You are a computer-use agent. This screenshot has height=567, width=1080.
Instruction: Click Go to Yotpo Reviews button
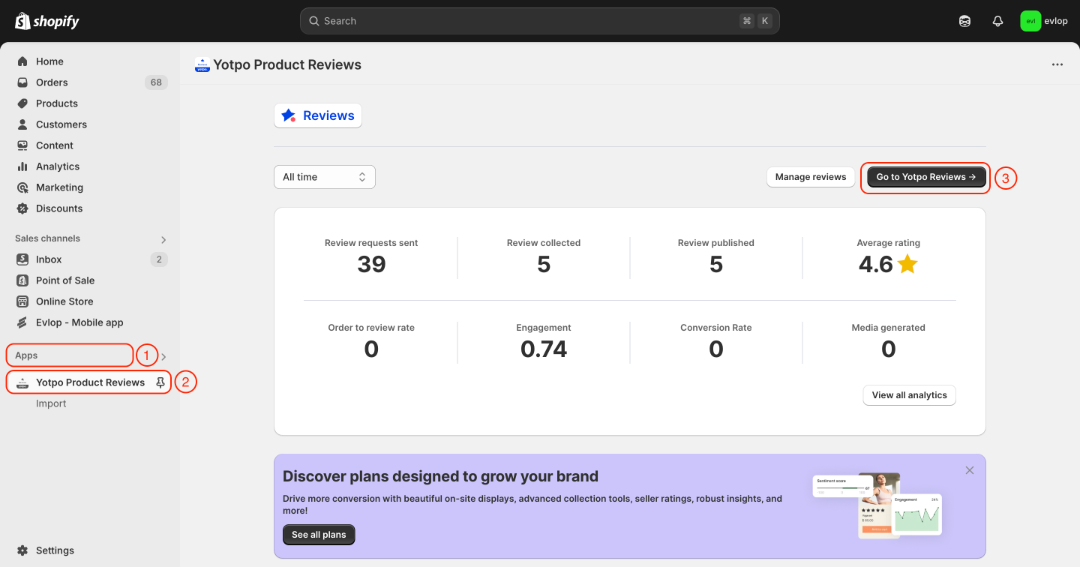pos(926,177)
